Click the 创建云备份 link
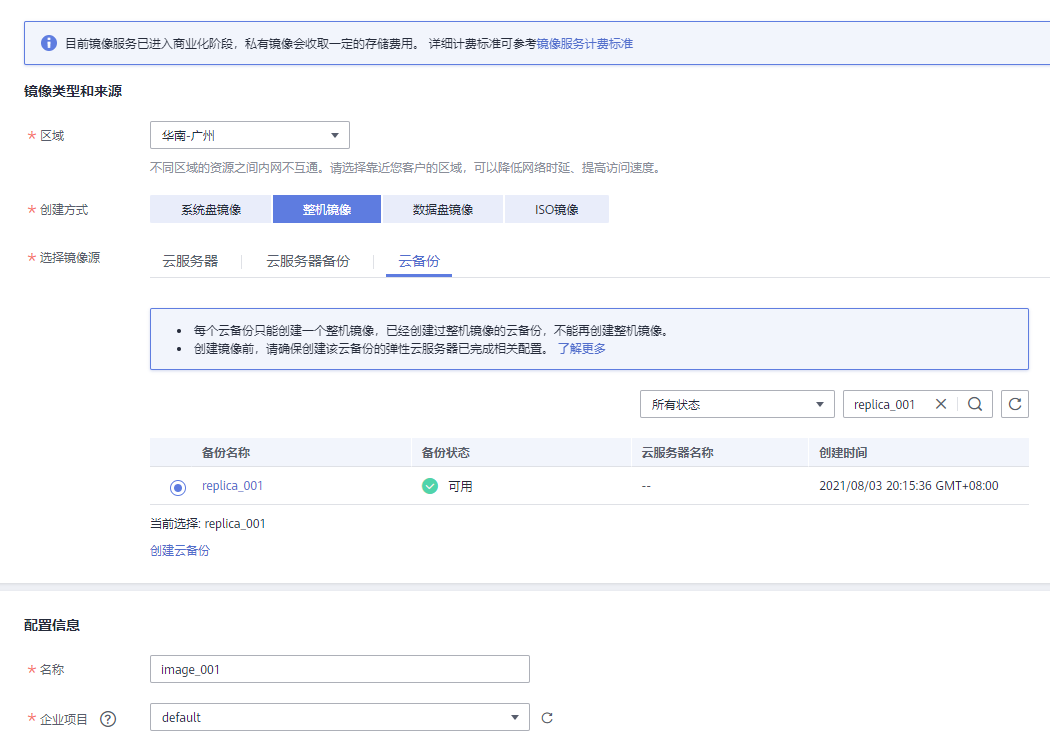 [180, 550]
